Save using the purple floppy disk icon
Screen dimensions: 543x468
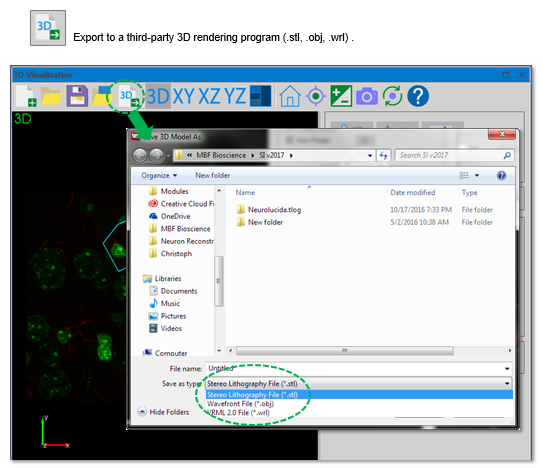(77, 96)
